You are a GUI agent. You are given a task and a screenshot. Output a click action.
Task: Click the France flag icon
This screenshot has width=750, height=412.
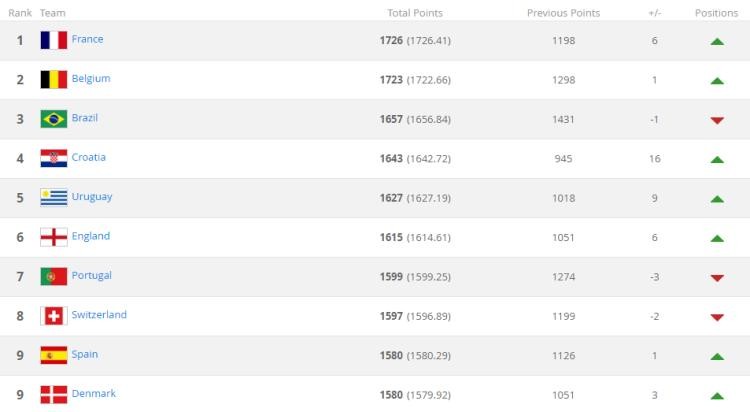(x=53, y=40)
